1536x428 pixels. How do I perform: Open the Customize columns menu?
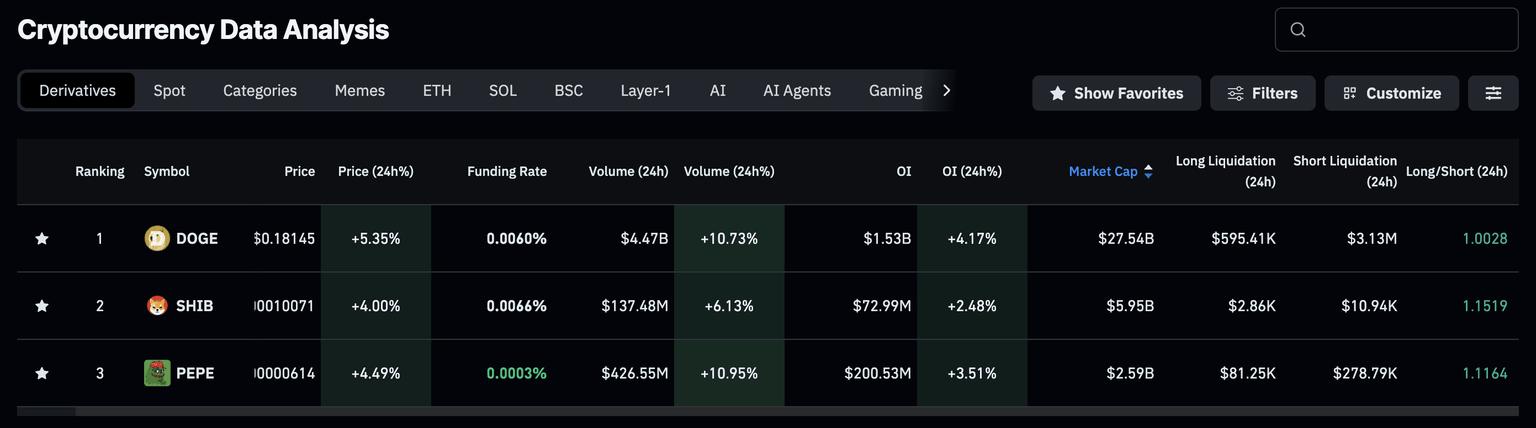tap(1391, 93)
